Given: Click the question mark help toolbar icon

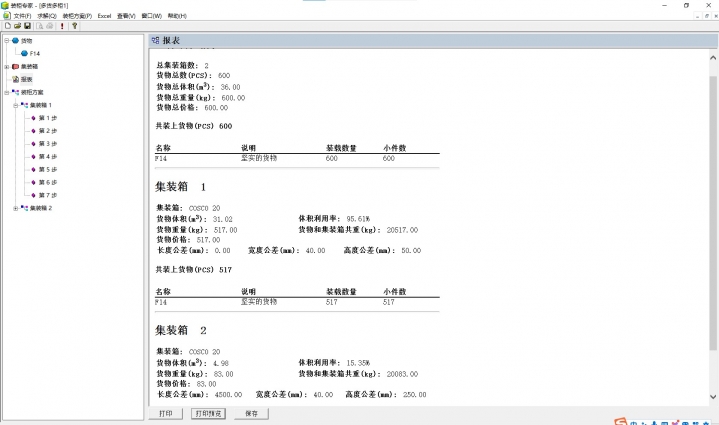Looking at the screenshot, I should [x=75, y=26].
